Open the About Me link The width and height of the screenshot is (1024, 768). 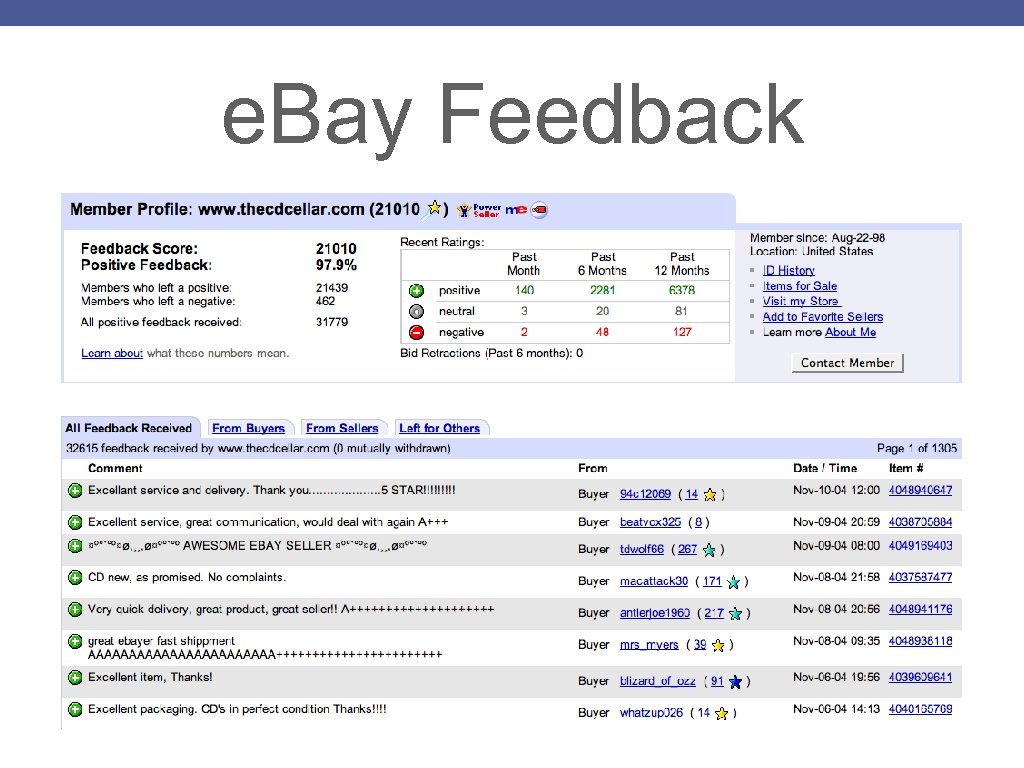[850, 332]
